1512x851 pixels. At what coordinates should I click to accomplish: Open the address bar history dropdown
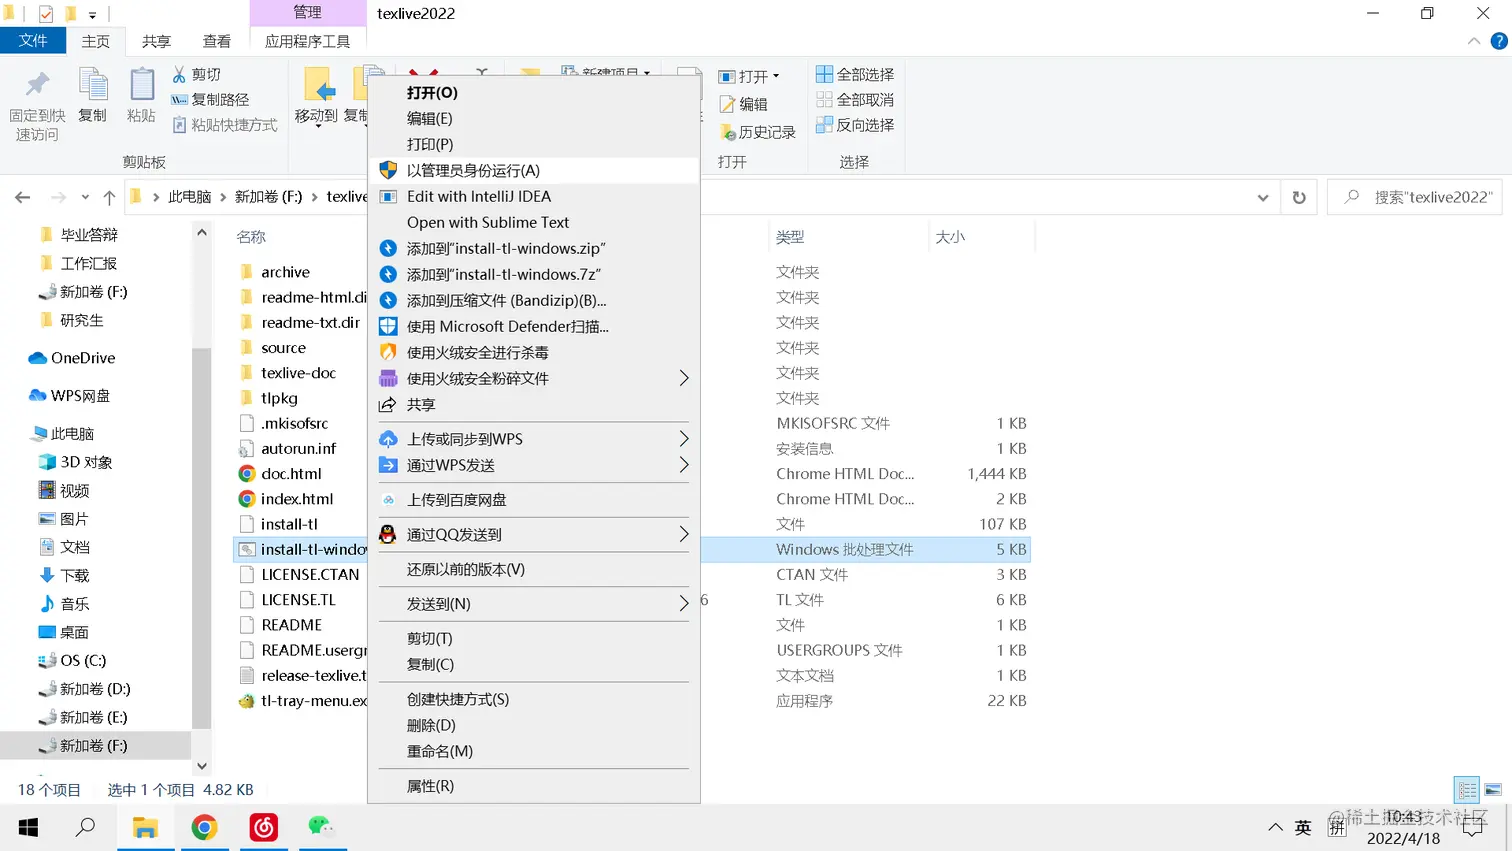point(1263,197)
